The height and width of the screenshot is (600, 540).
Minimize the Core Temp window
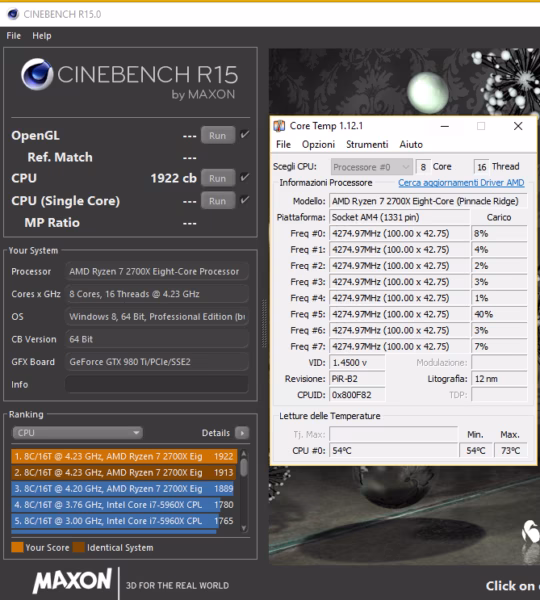pyautogui.click(x=445, y=126)
